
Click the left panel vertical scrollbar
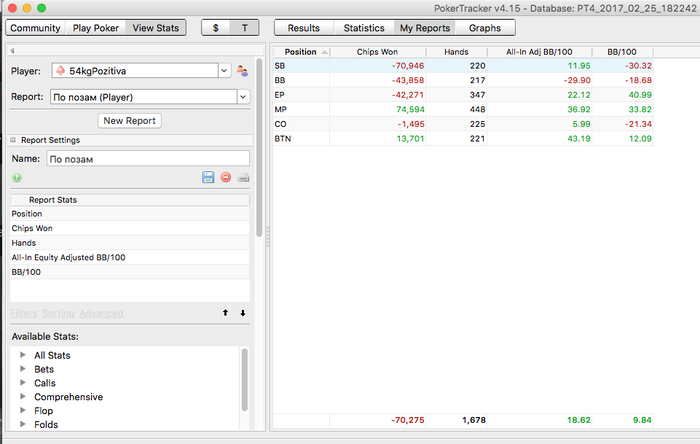click(x=259, y=147)
